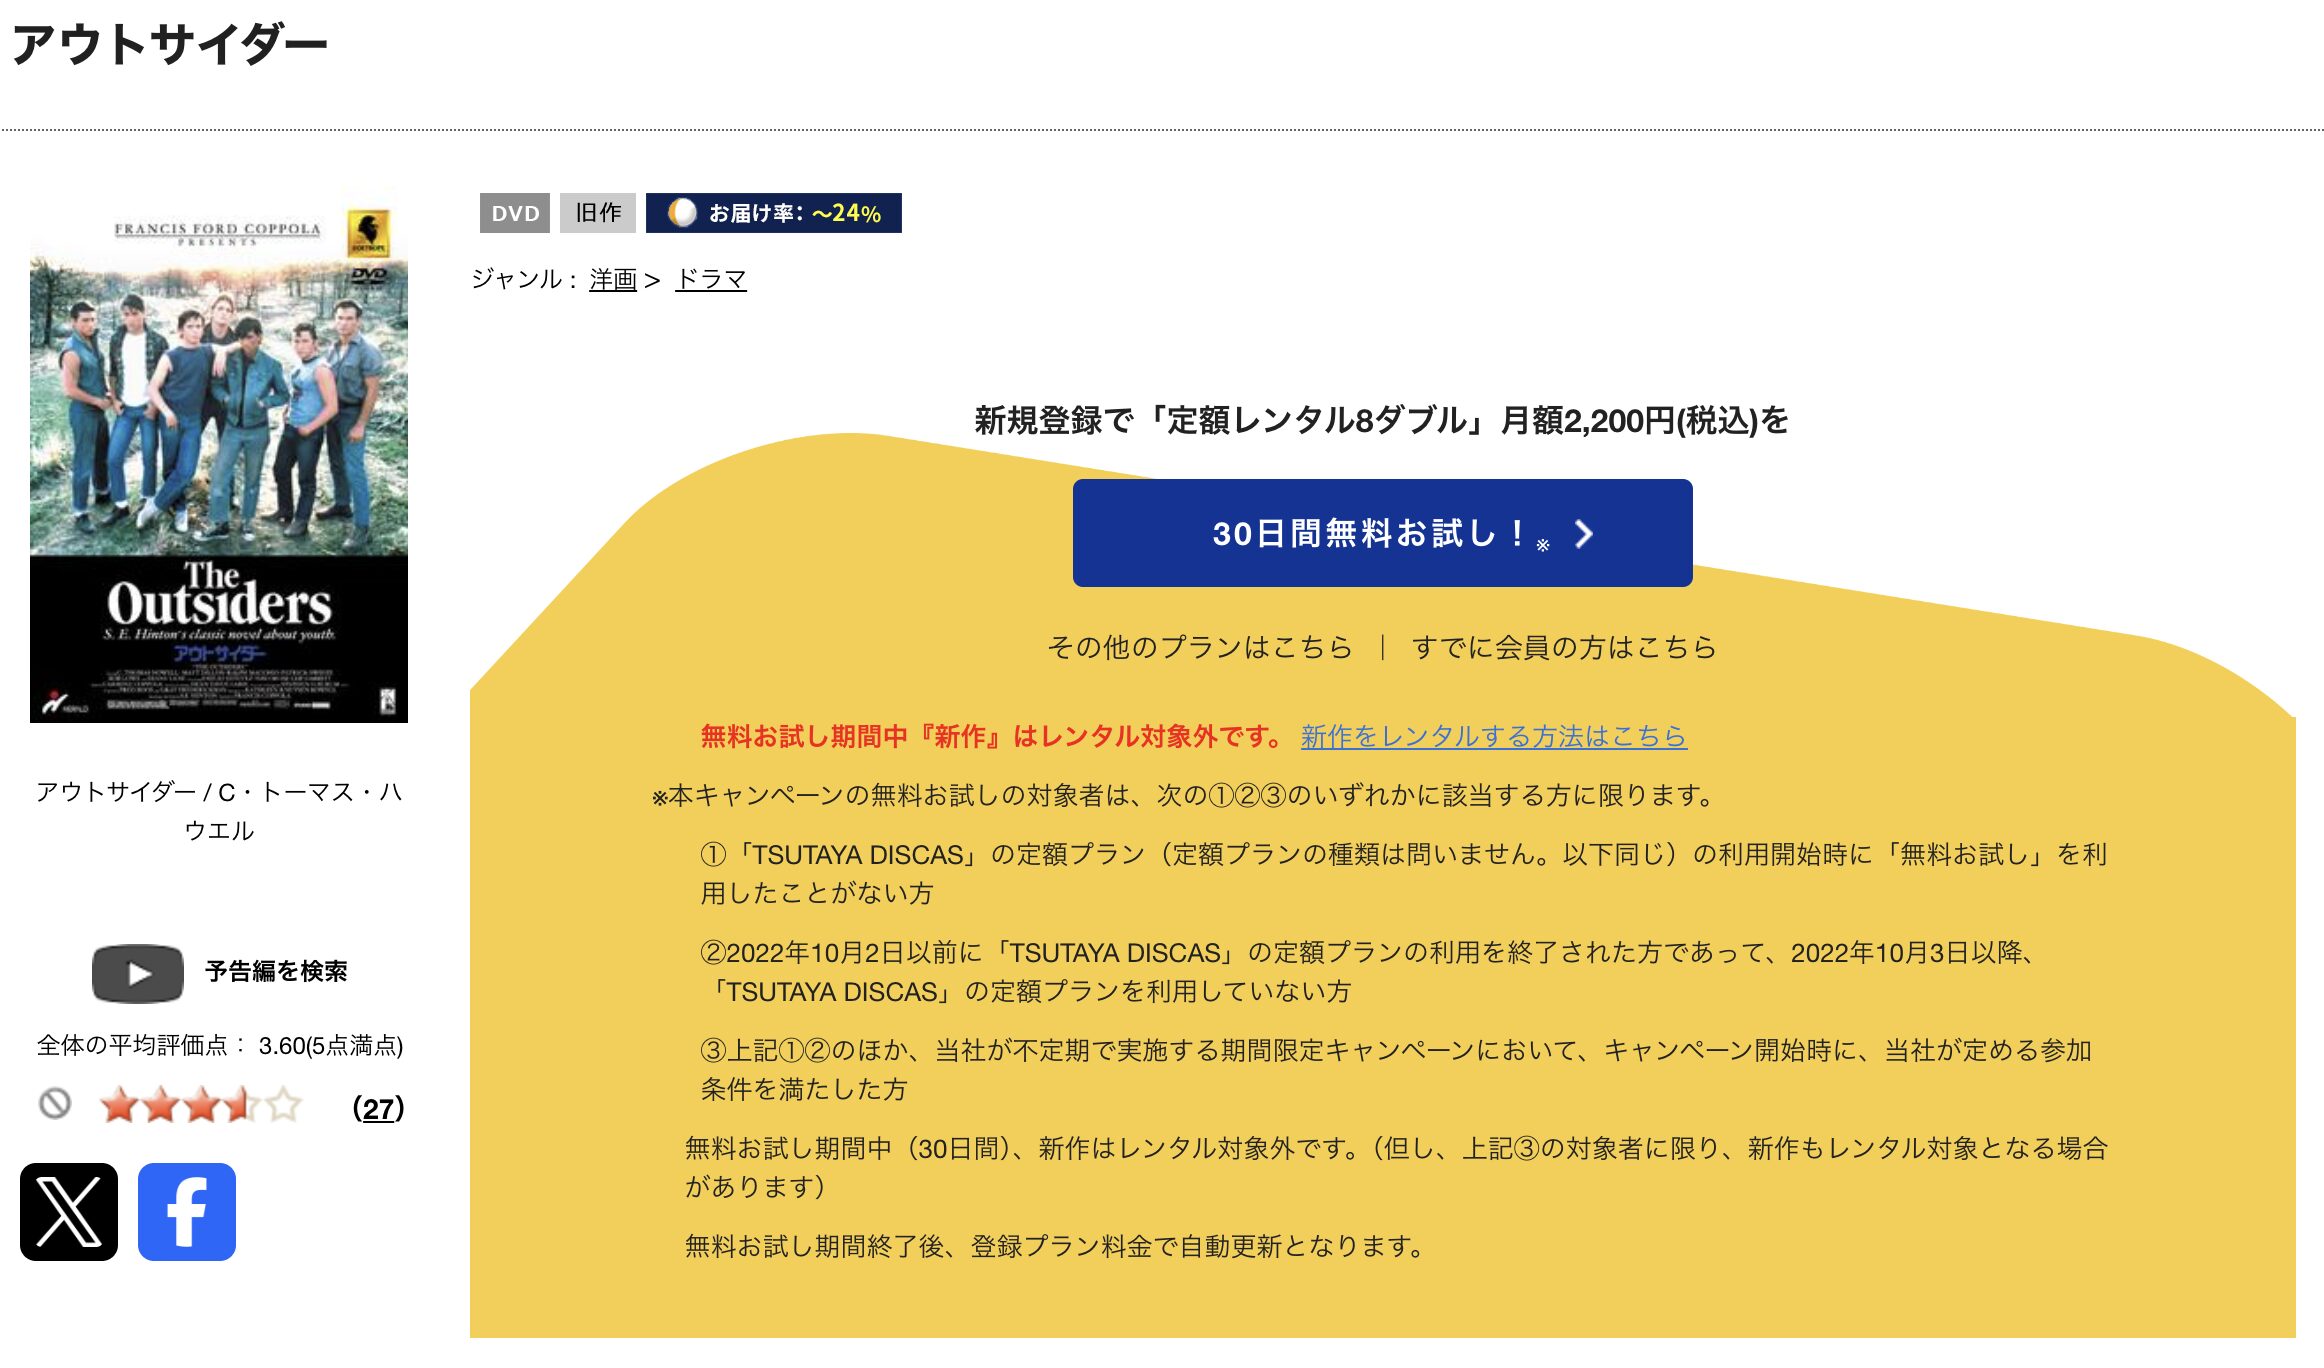
Task: Click condition ② 2022年10月2日以前 paragraph
Action: (x=1368, y=972)
